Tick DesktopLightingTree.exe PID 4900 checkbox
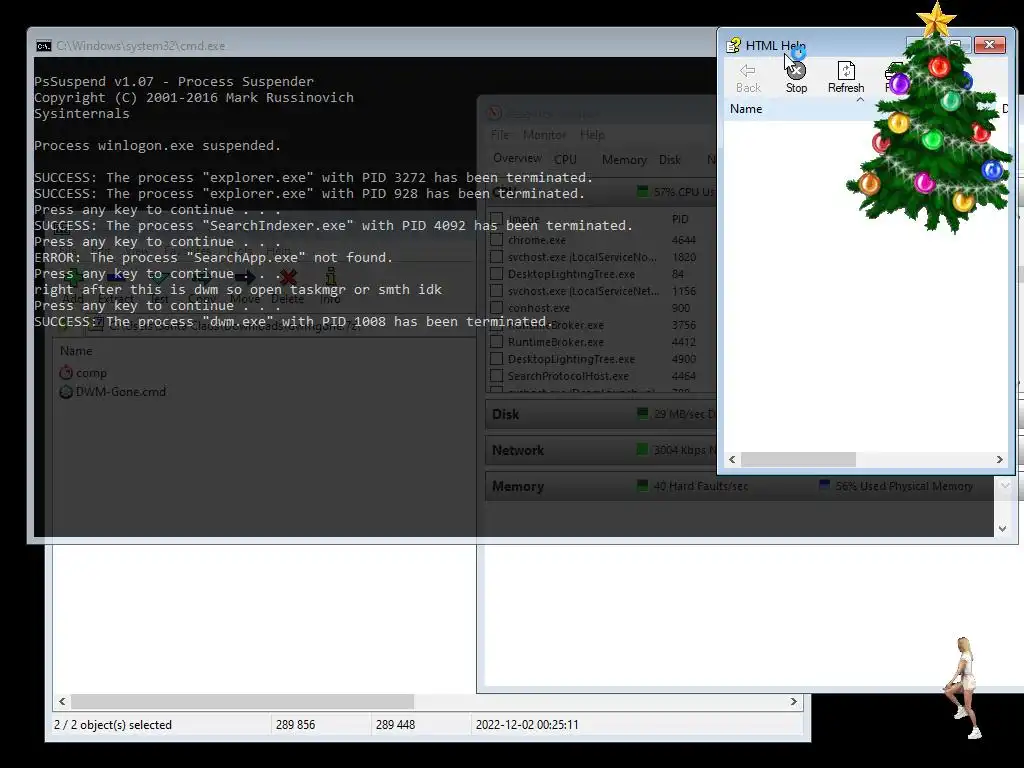 click(496, 359)
